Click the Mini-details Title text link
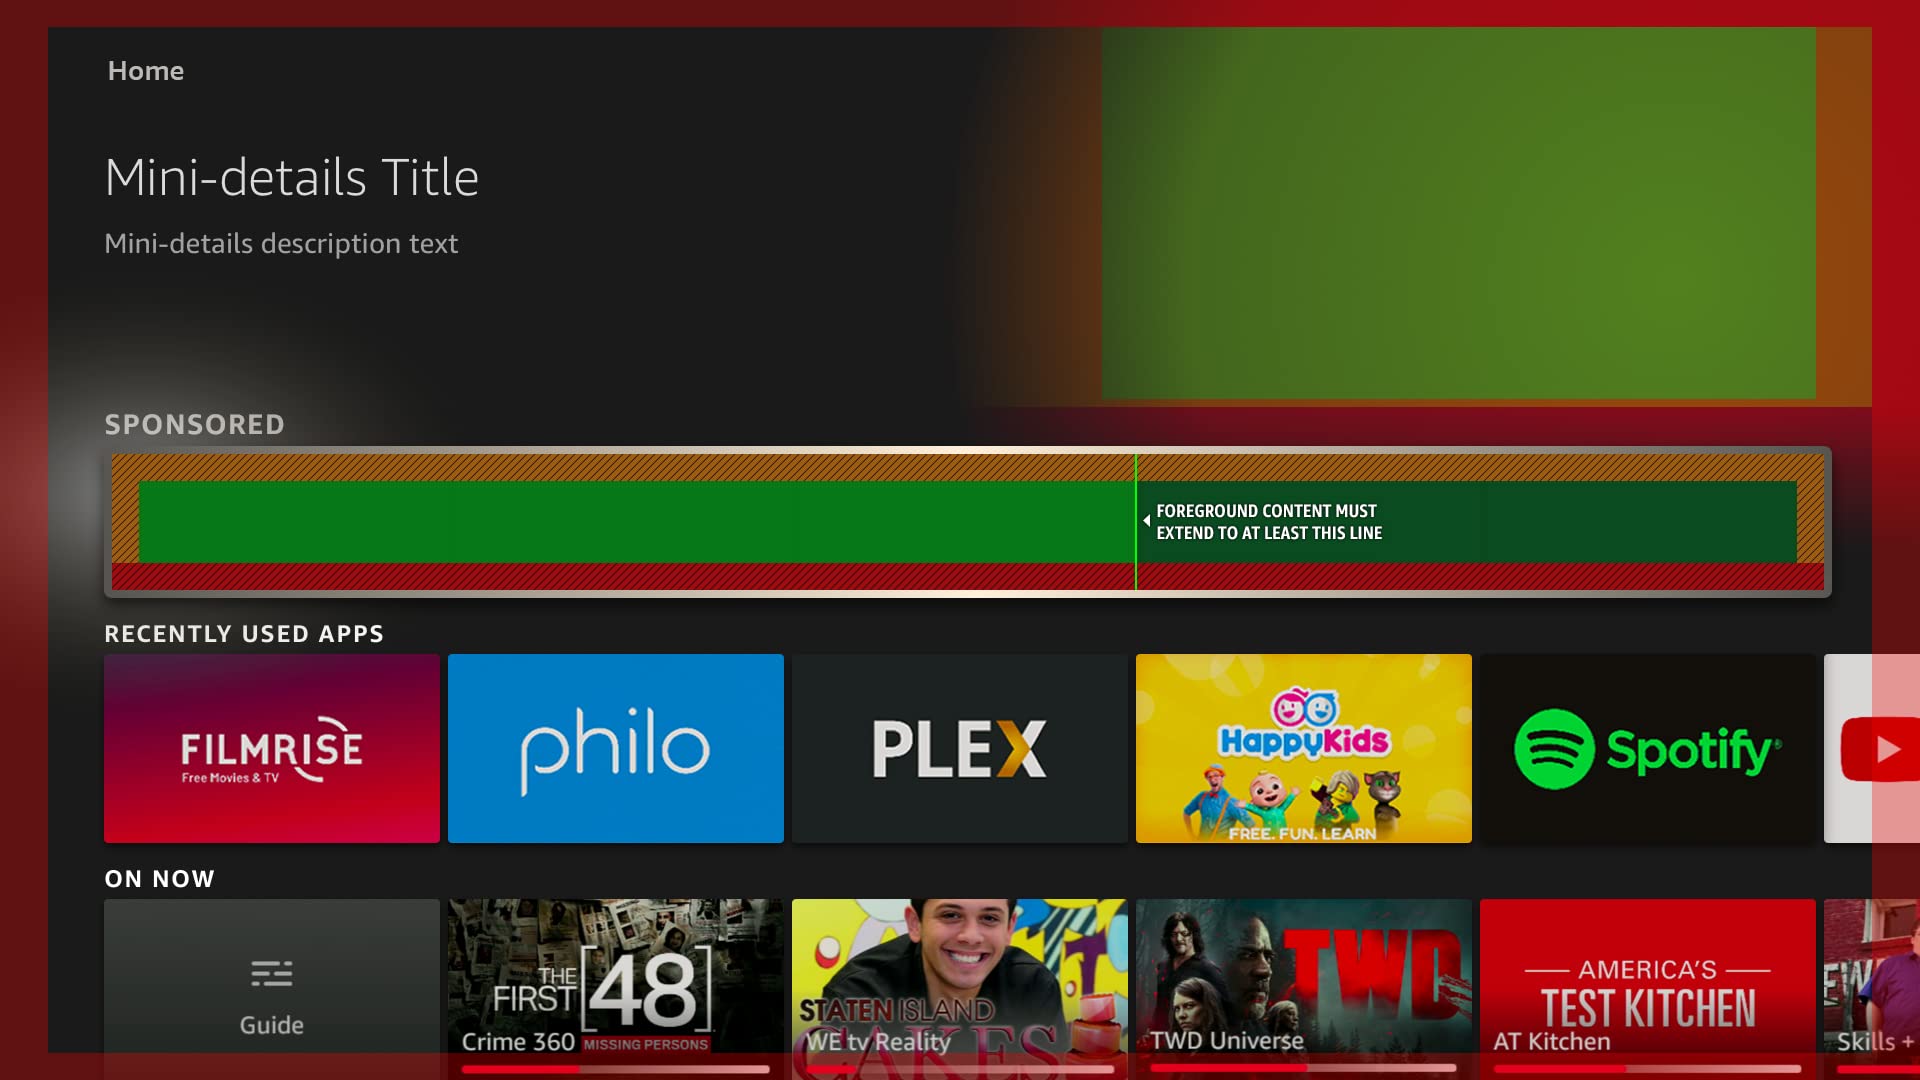The image size is (1920, 1080). click(291, 175)
